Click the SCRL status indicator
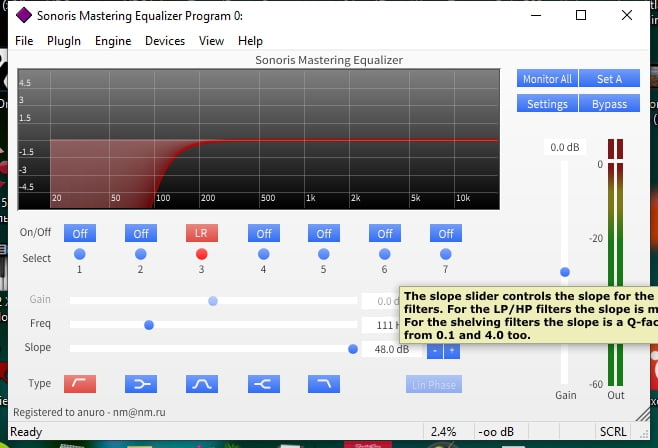The image size is (658, 448). pyautogui.click(x=613, y=432)
